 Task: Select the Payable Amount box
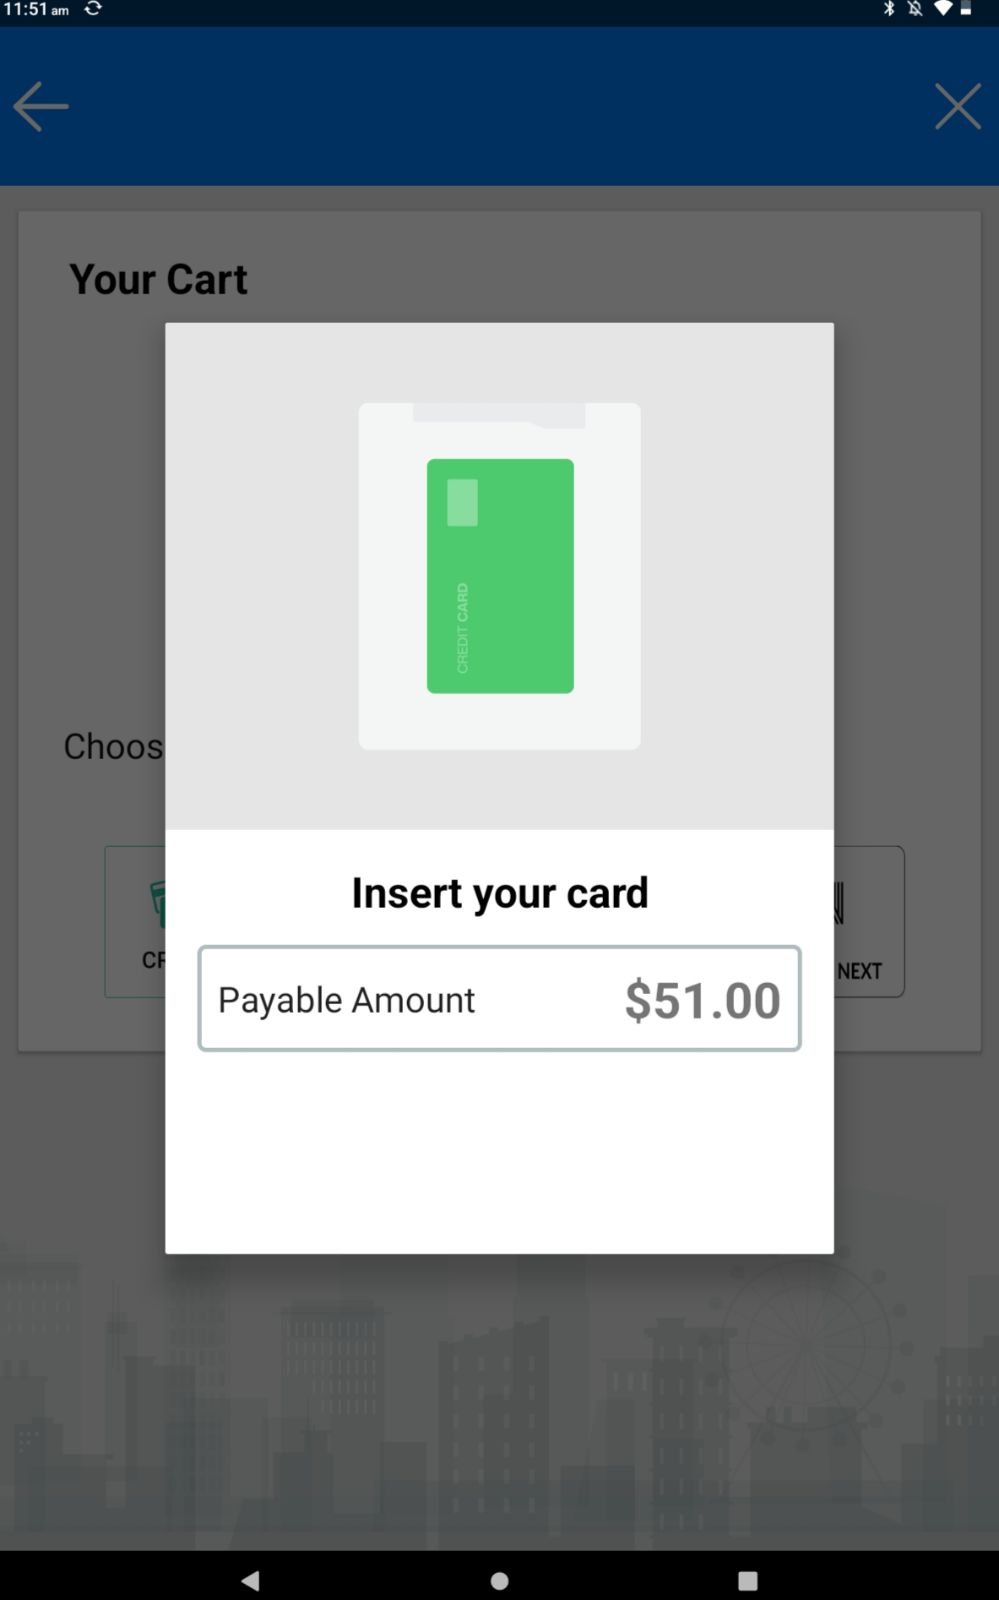pyautogui.click(x=499, y=998)
